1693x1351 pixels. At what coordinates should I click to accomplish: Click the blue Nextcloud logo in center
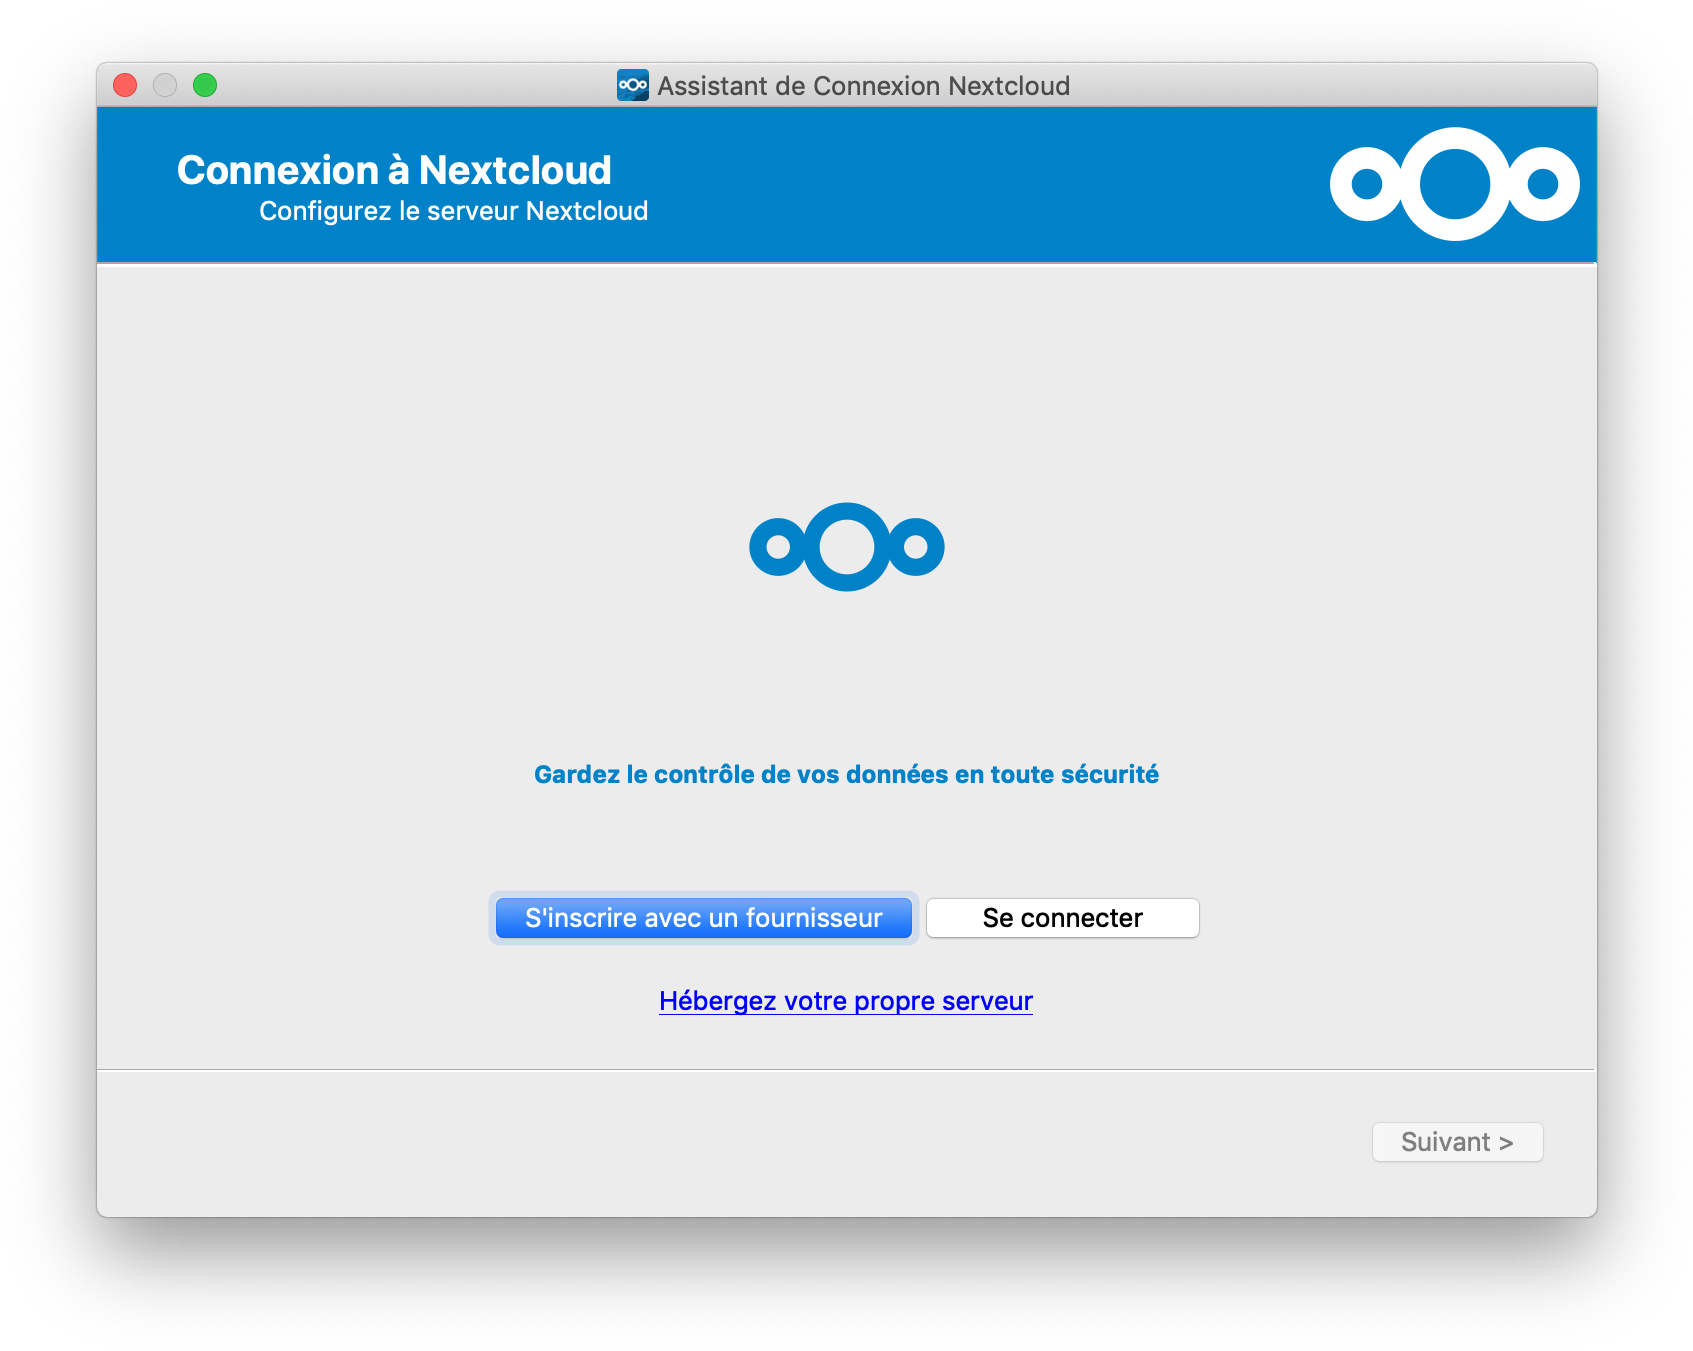click(847, 547)
